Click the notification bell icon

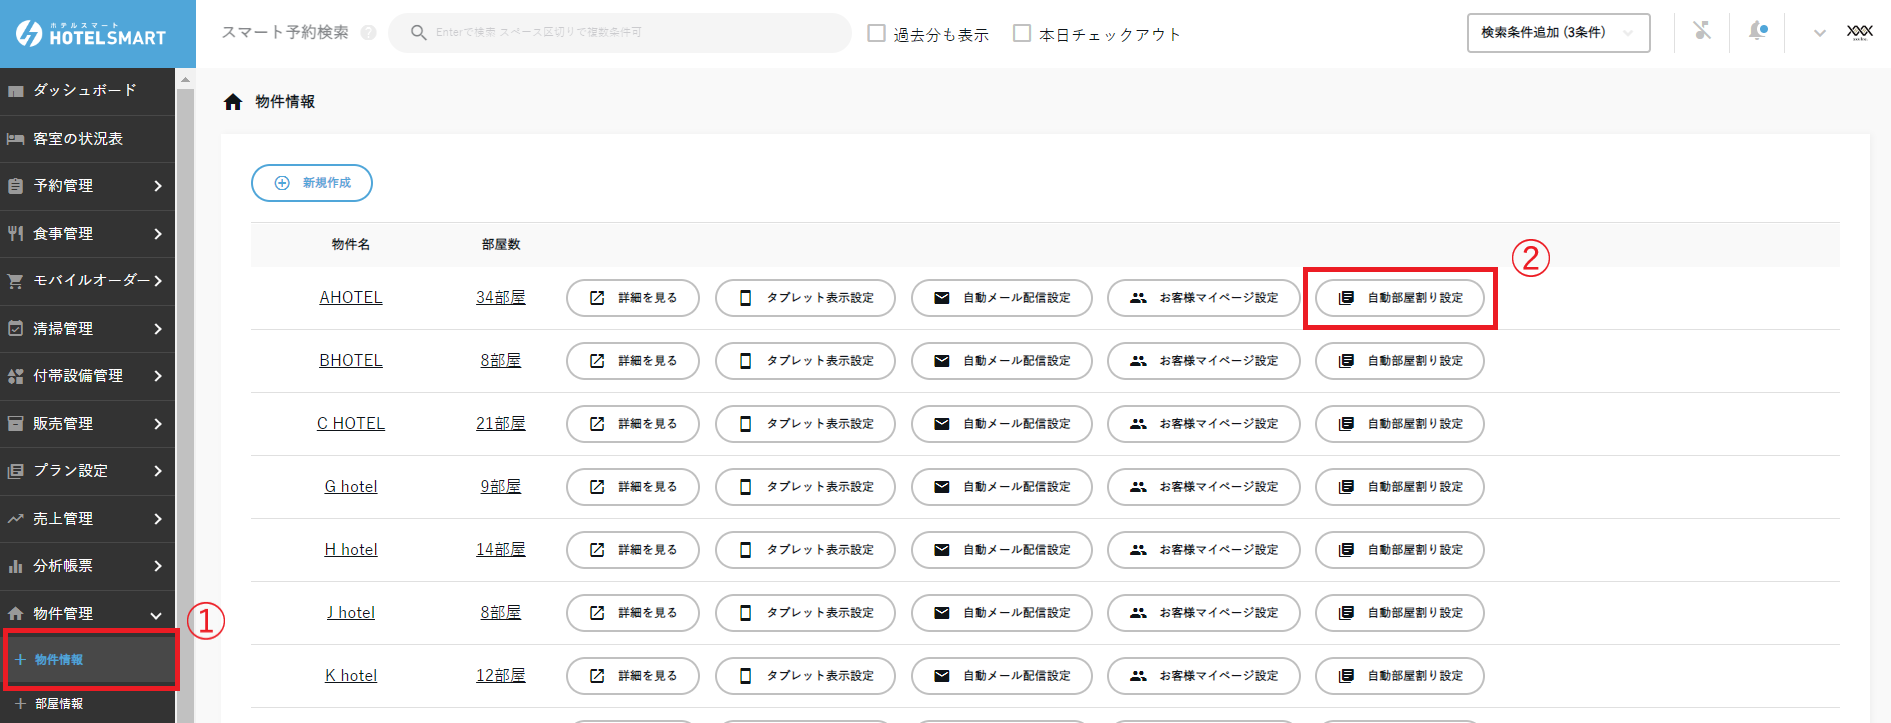[x=1757, y=32]
